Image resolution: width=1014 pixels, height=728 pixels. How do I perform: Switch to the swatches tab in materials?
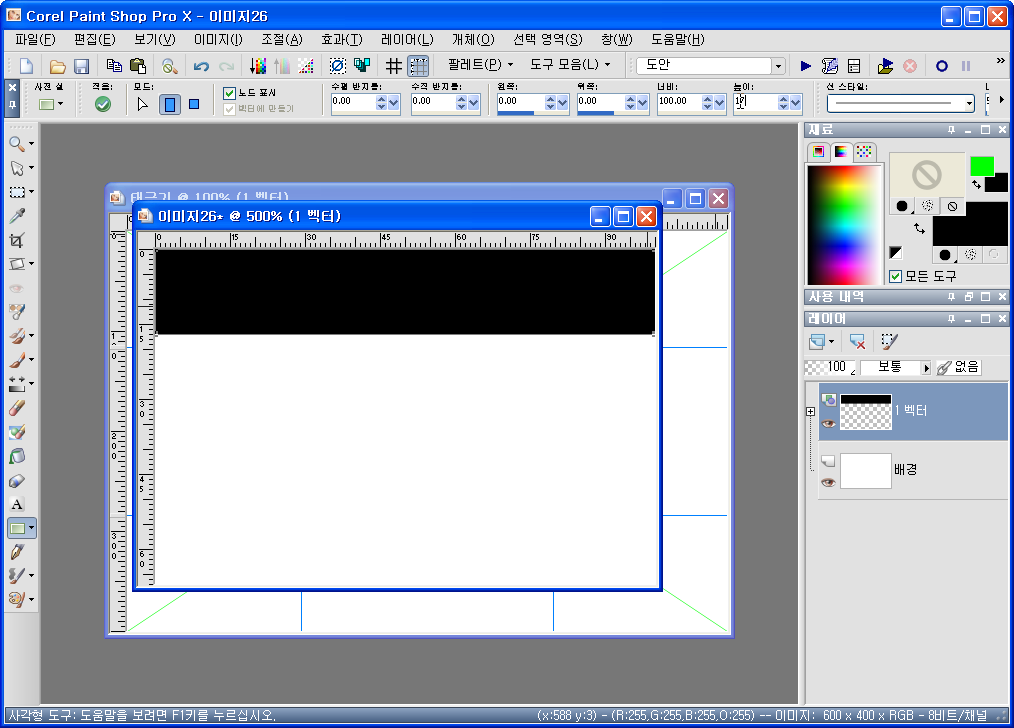864,151
